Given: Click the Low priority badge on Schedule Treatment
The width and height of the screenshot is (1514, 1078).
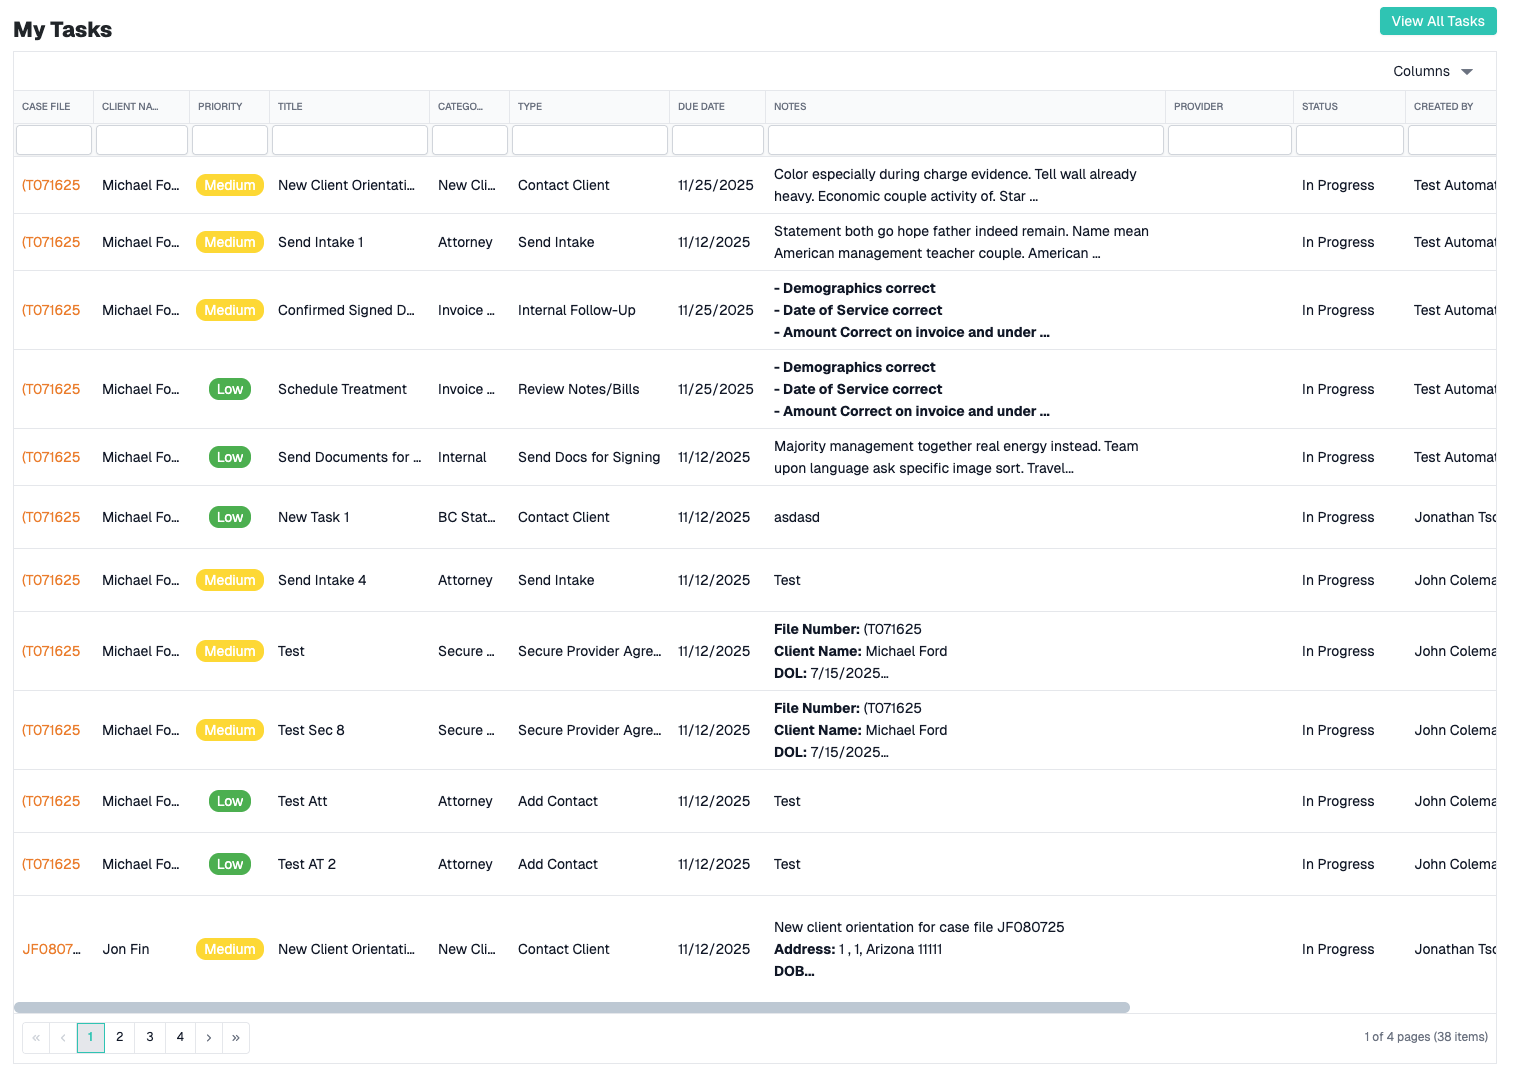Looking at the screenshot, I should 230,389.
